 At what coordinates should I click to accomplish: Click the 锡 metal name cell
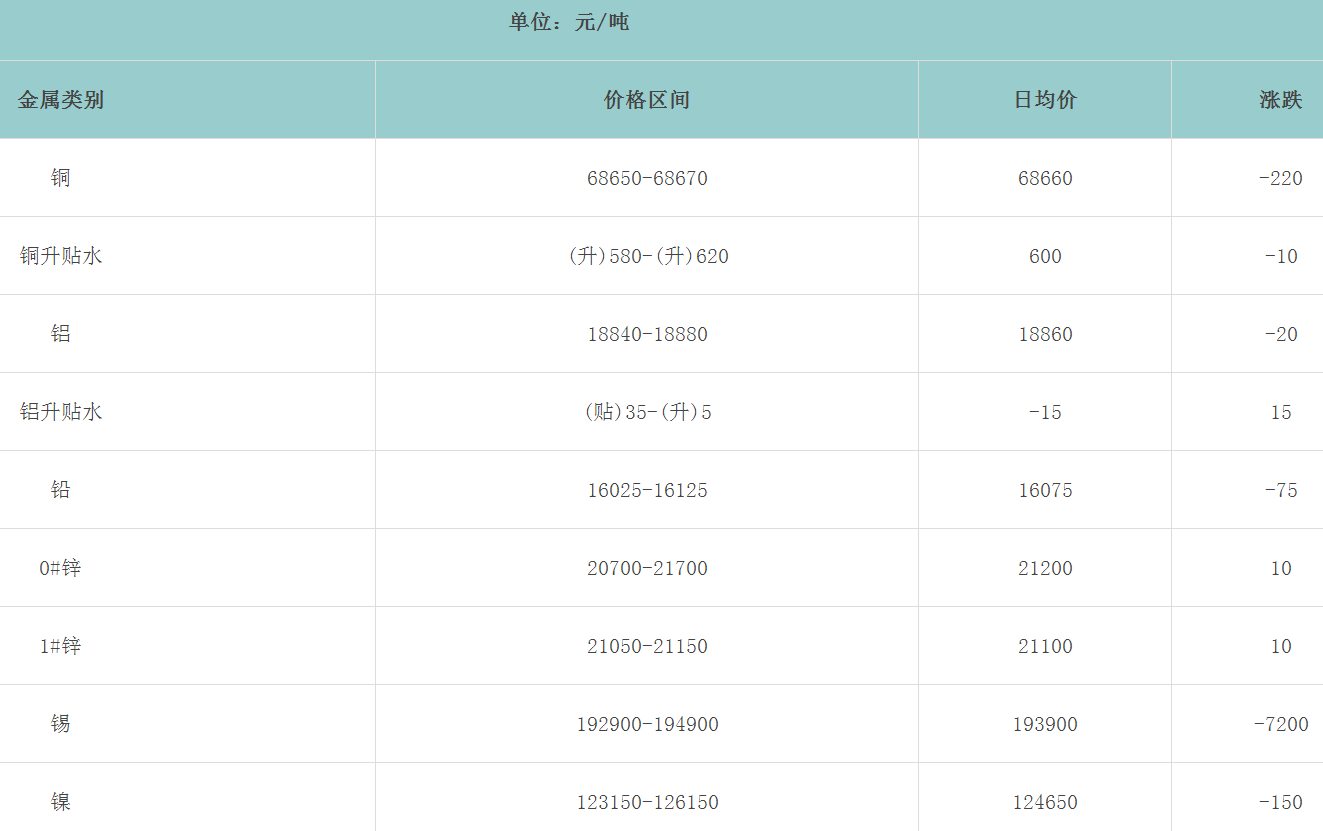coord(61,724)
